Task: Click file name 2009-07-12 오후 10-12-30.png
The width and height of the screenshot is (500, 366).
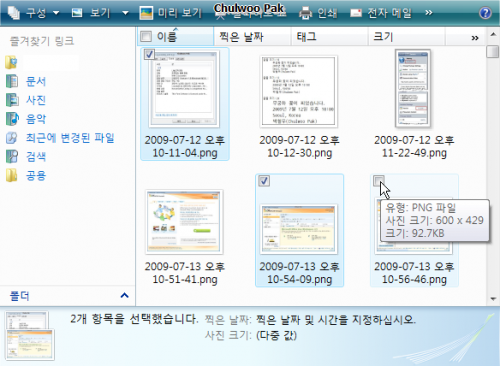Action: coord(299,146)
